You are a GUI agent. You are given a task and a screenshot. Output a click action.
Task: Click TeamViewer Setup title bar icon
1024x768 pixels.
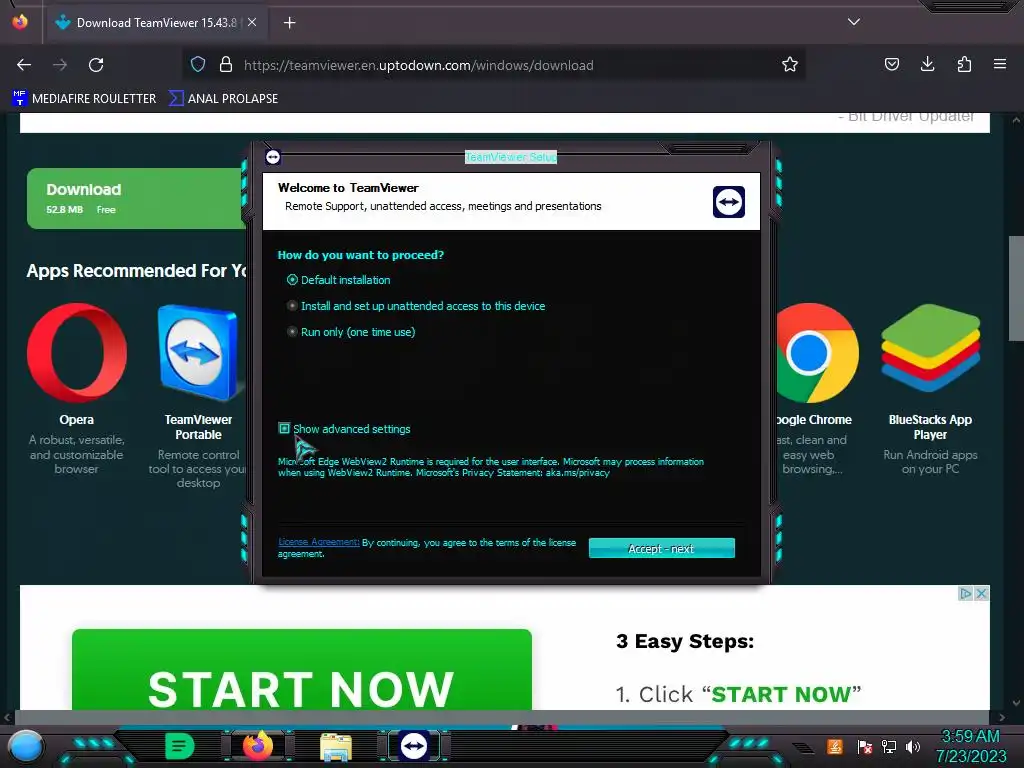click(x=273, y=157)
